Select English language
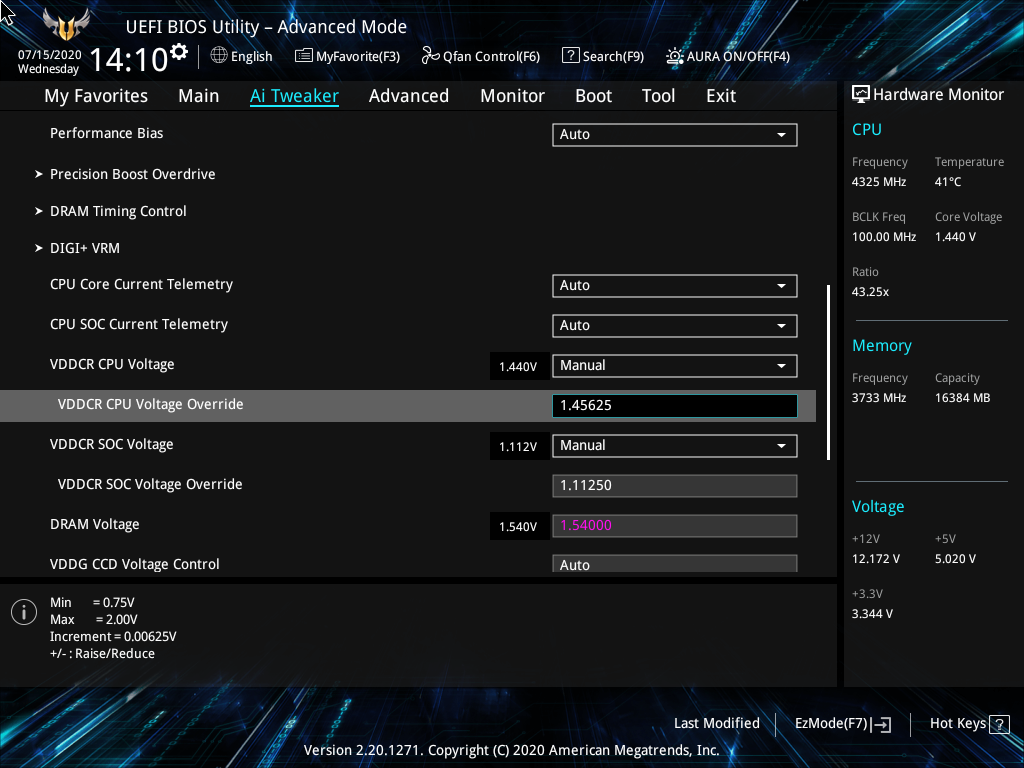 (251, 56)
